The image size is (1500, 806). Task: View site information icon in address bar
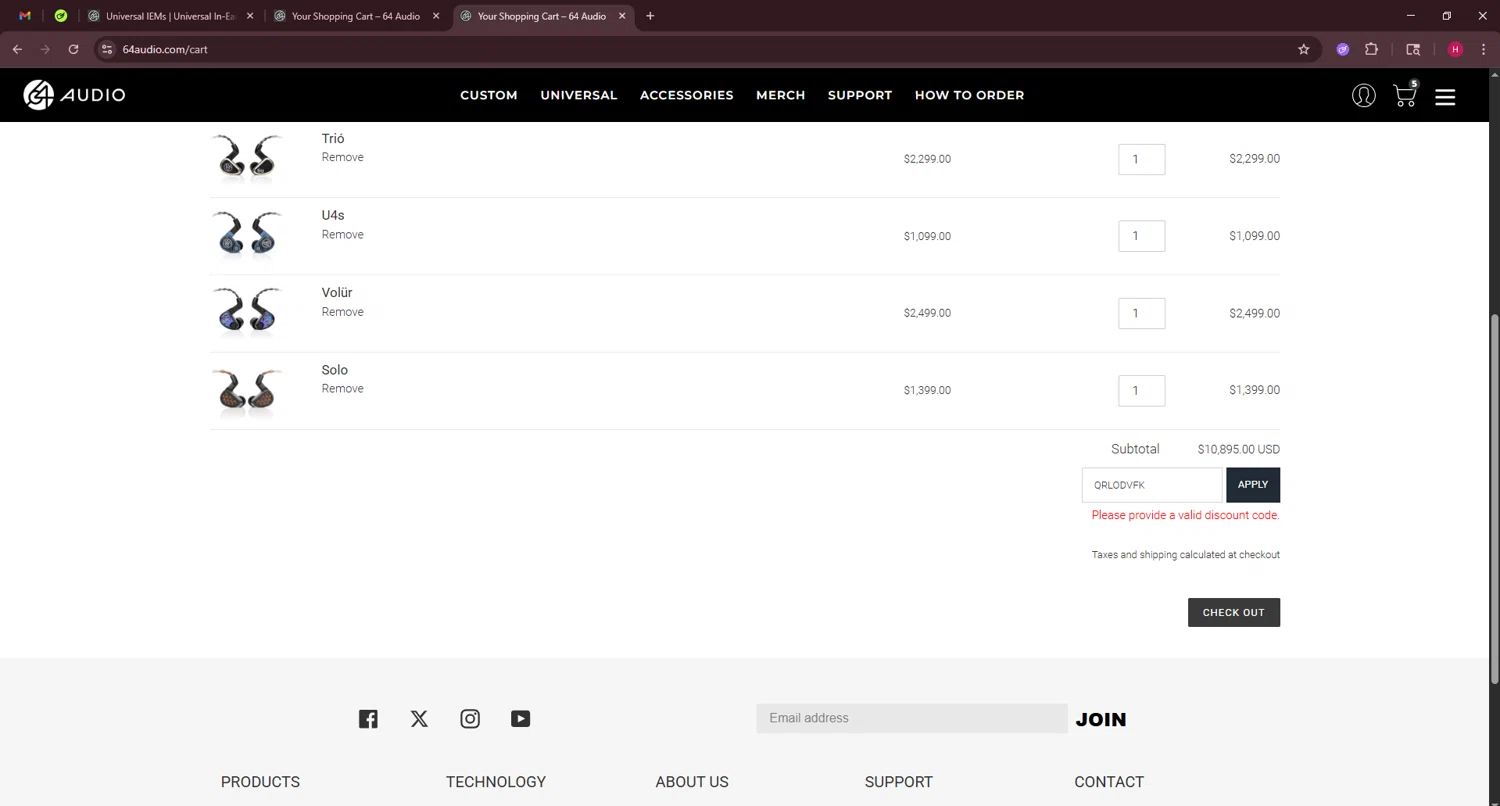point(108,49)
